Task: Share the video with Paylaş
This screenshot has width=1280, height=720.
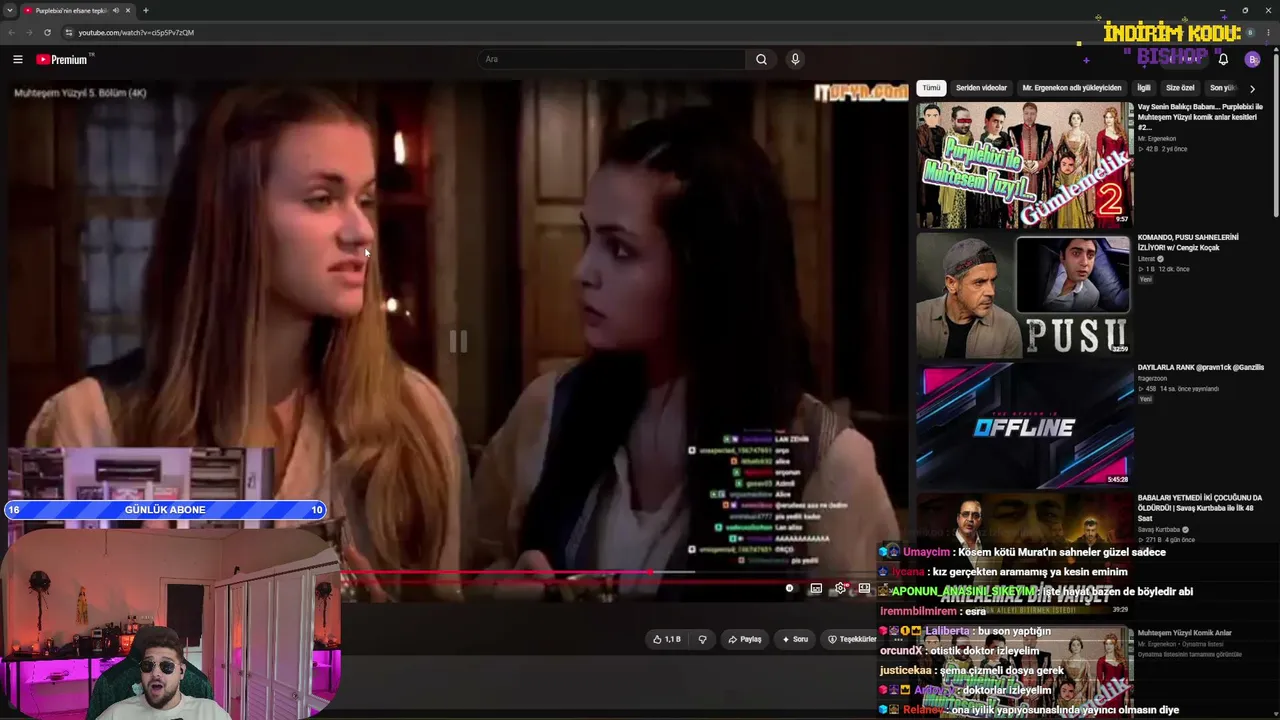Action: [x=745, y=639]
